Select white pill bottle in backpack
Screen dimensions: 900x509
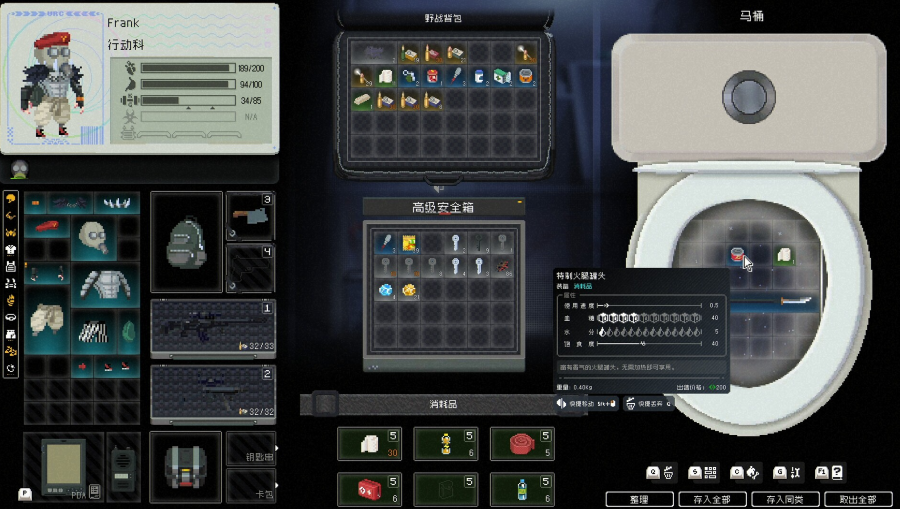479,76
